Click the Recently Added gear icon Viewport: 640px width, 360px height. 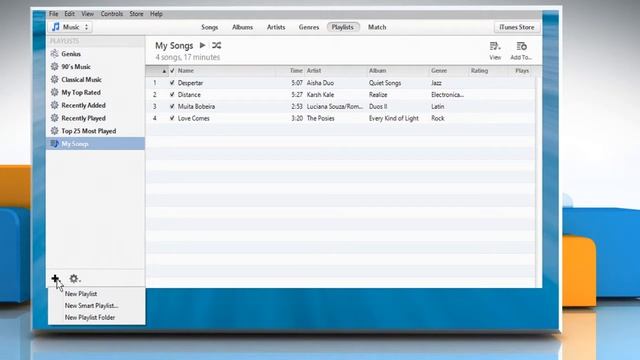tap(54, 105)
